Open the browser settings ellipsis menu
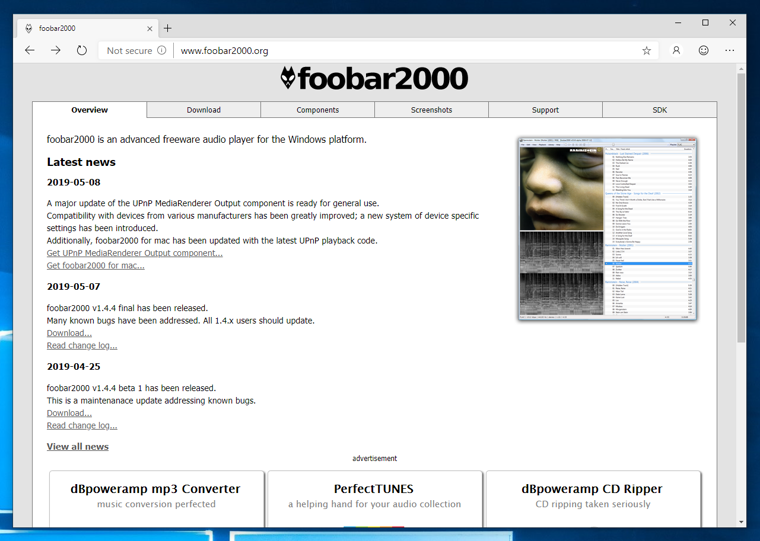The image size is (760, 541). 729,50
